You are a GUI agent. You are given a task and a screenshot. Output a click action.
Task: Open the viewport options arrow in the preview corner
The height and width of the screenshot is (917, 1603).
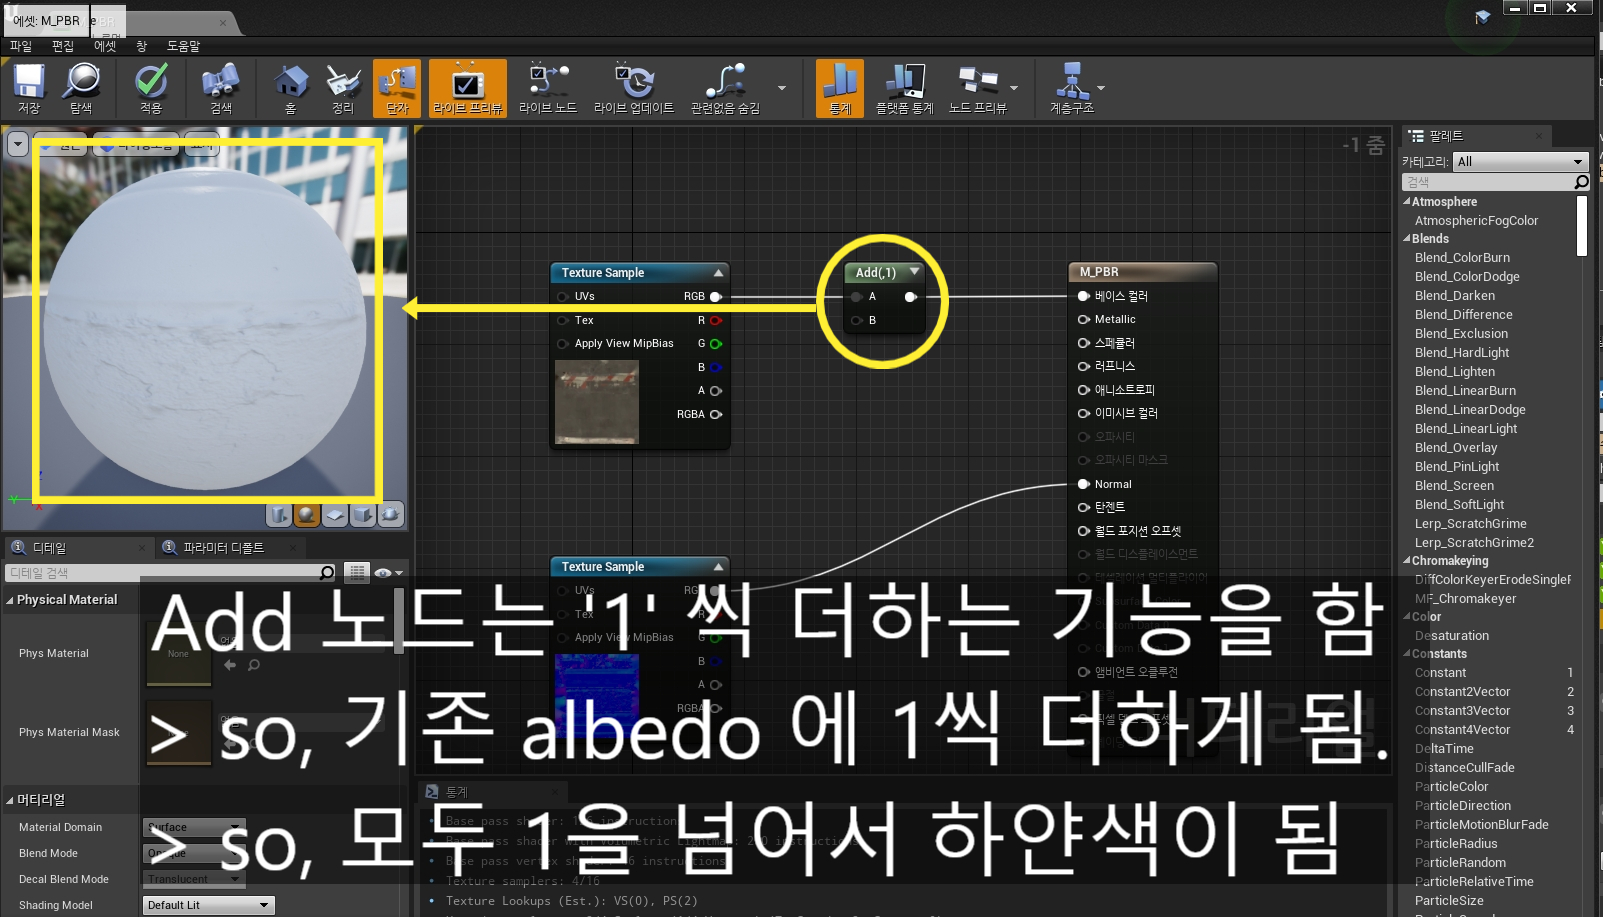click(18, 144)
